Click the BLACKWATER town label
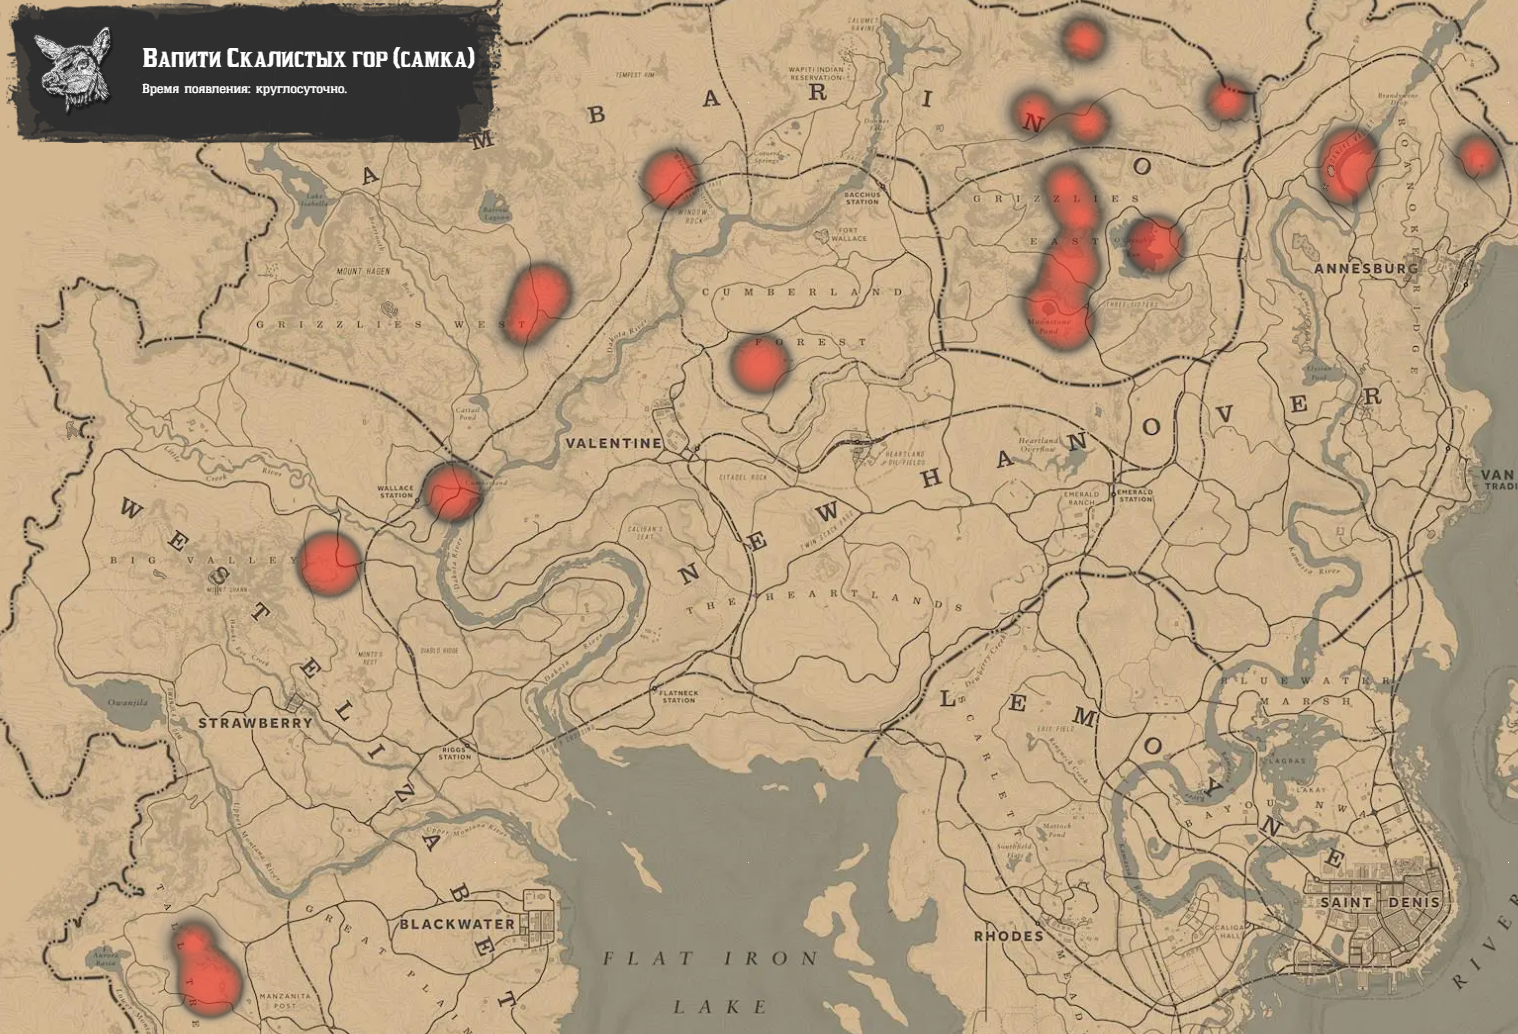Viewport: 1518px width, 1034px height. tap(457, 924)
